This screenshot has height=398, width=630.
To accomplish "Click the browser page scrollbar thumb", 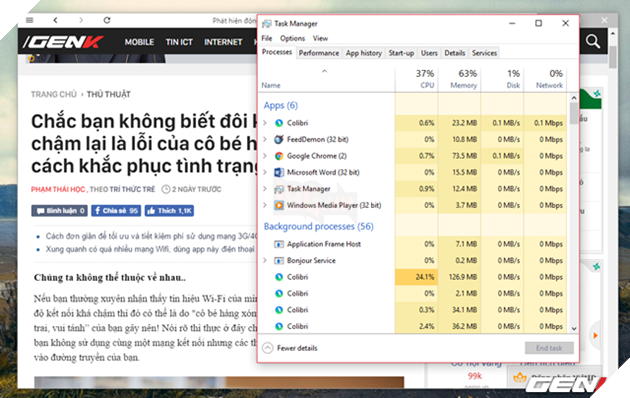I will (x=613, y=57).
